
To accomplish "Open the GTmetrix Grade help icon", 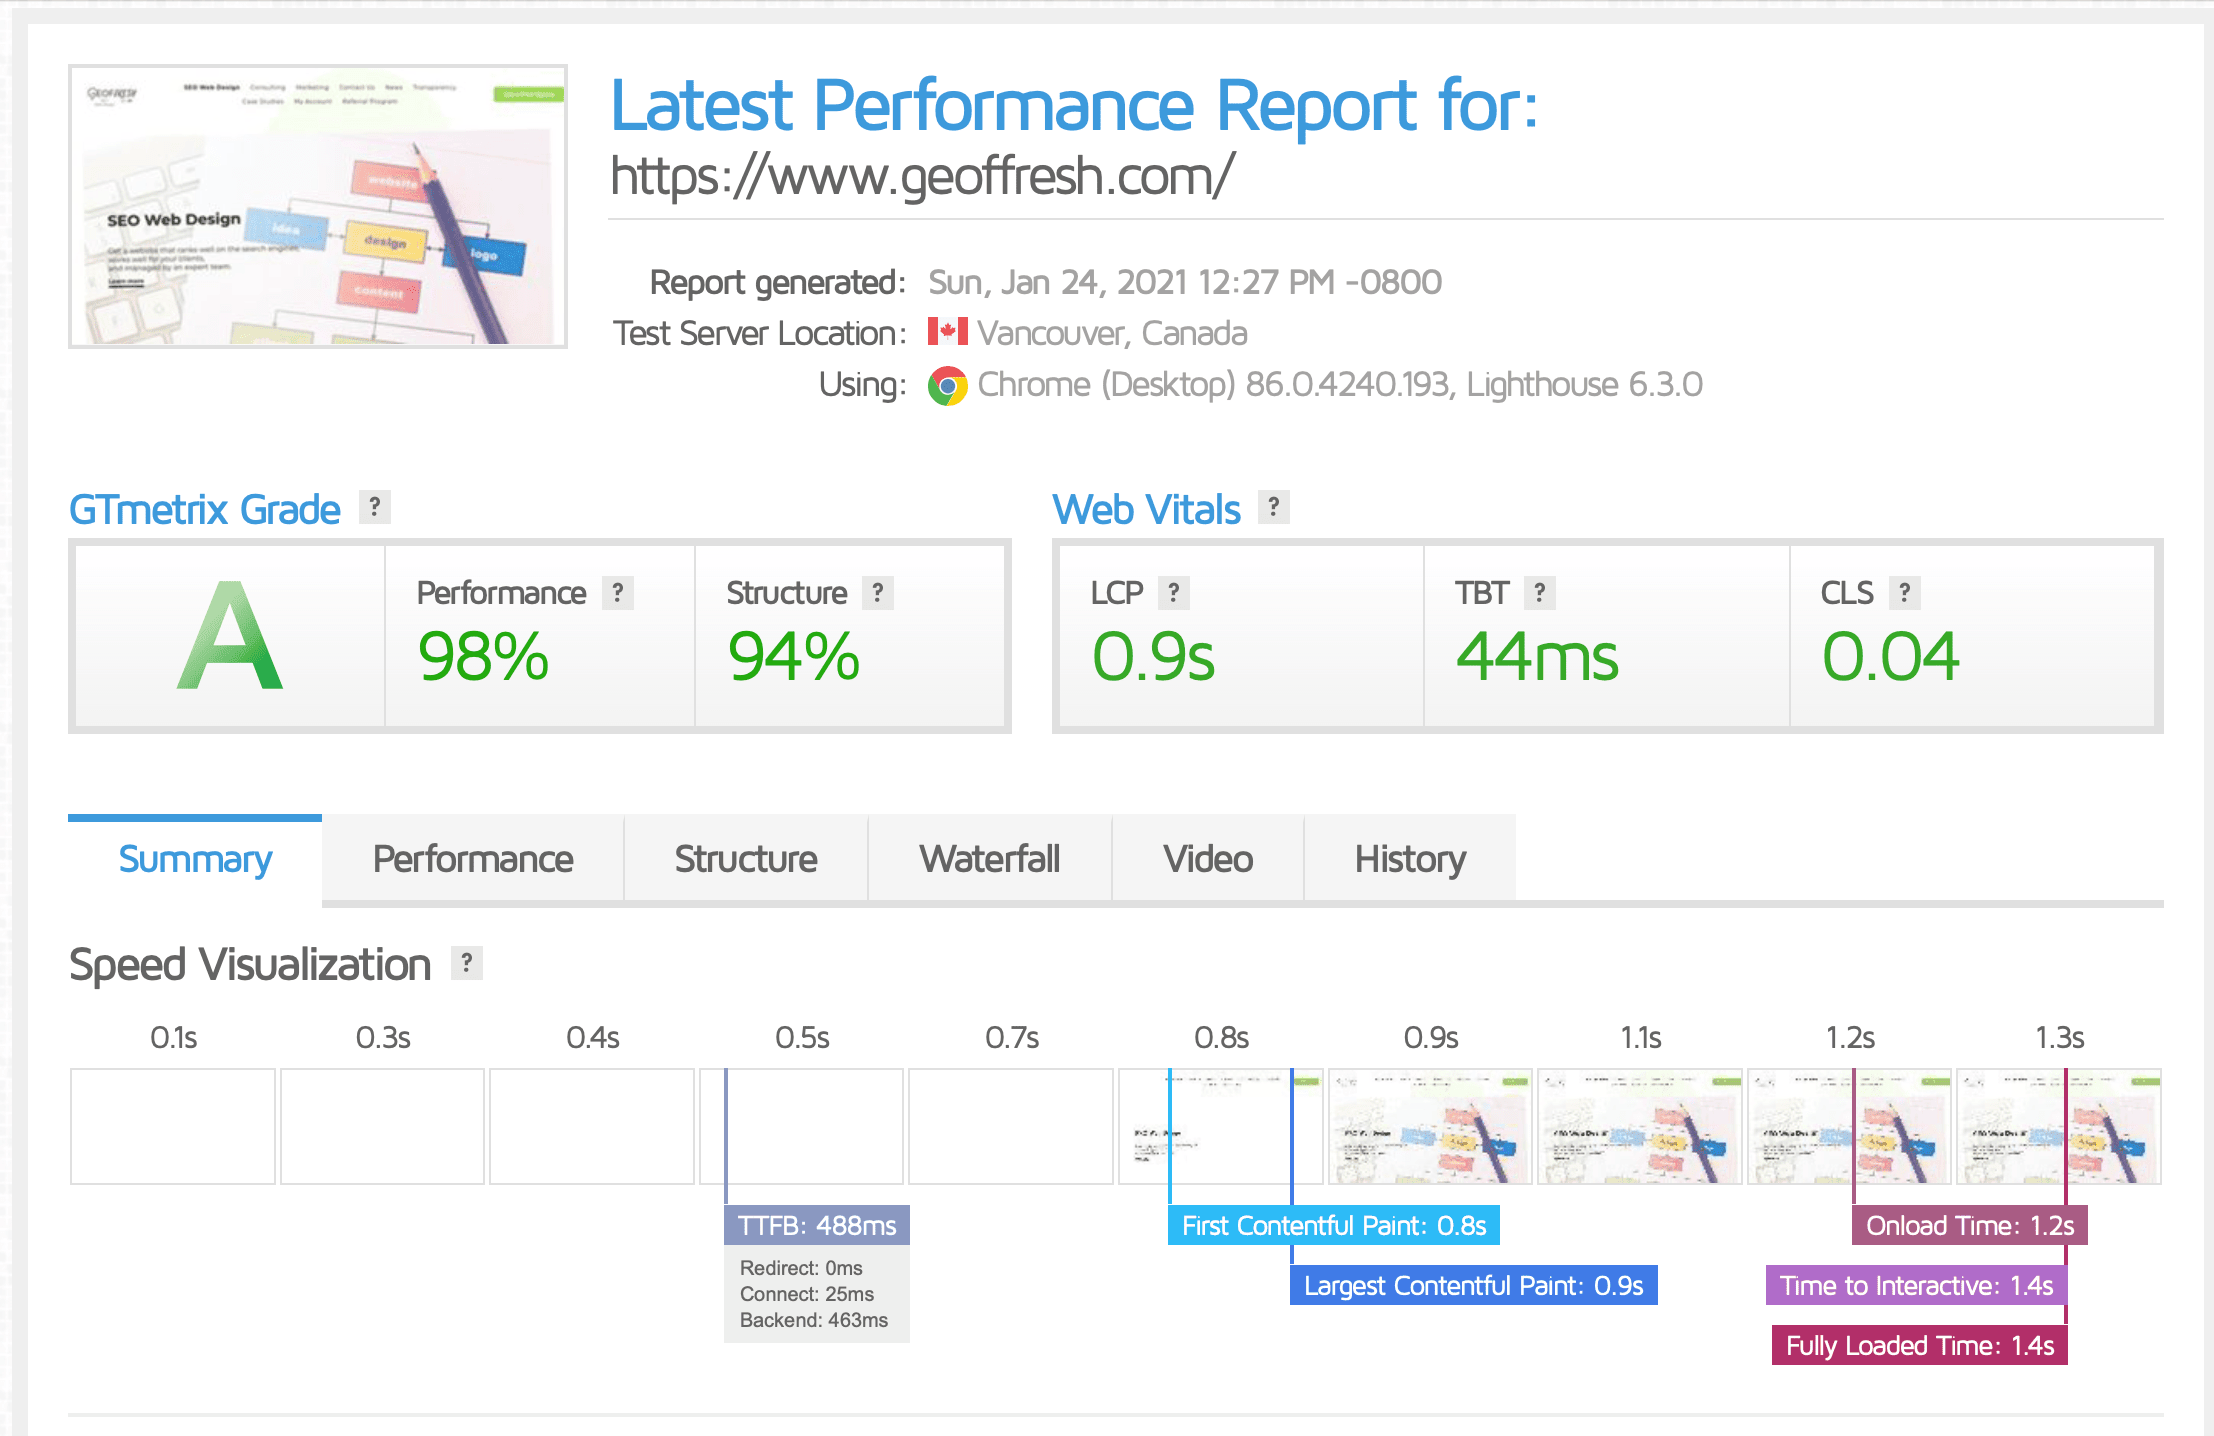I will (x=375, y=508).
